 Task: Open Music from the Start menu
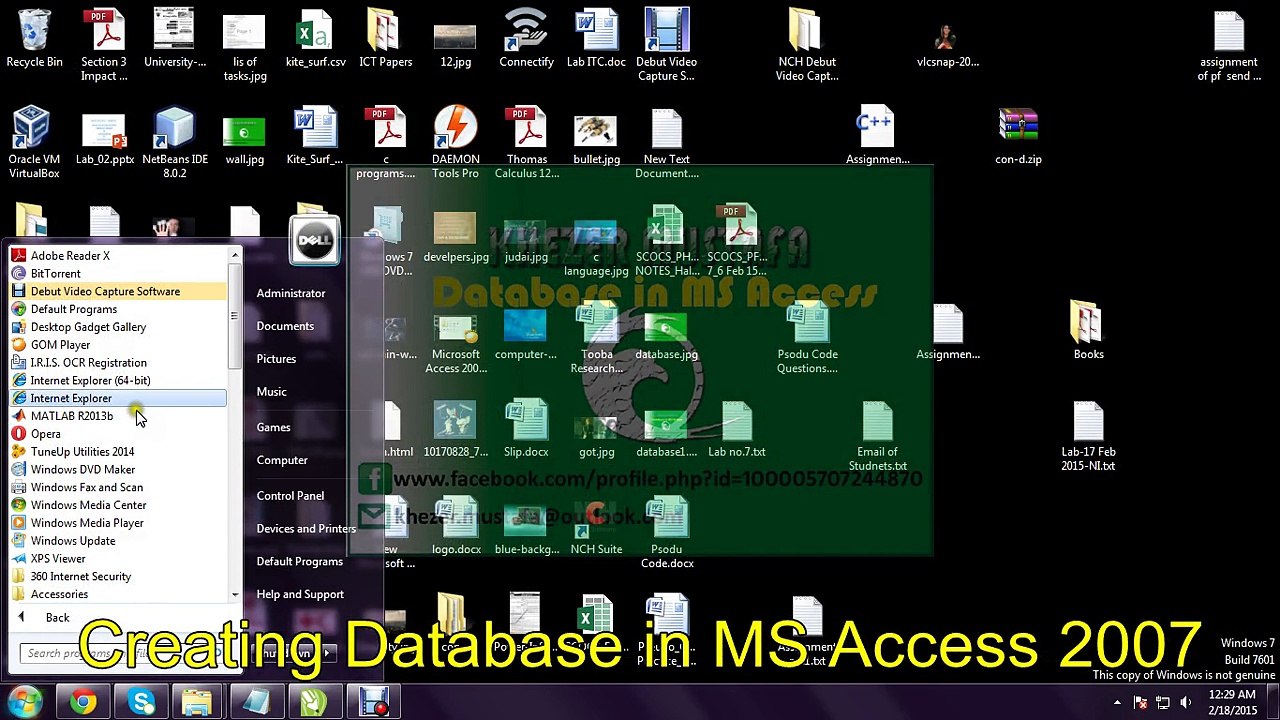point(272,392)
